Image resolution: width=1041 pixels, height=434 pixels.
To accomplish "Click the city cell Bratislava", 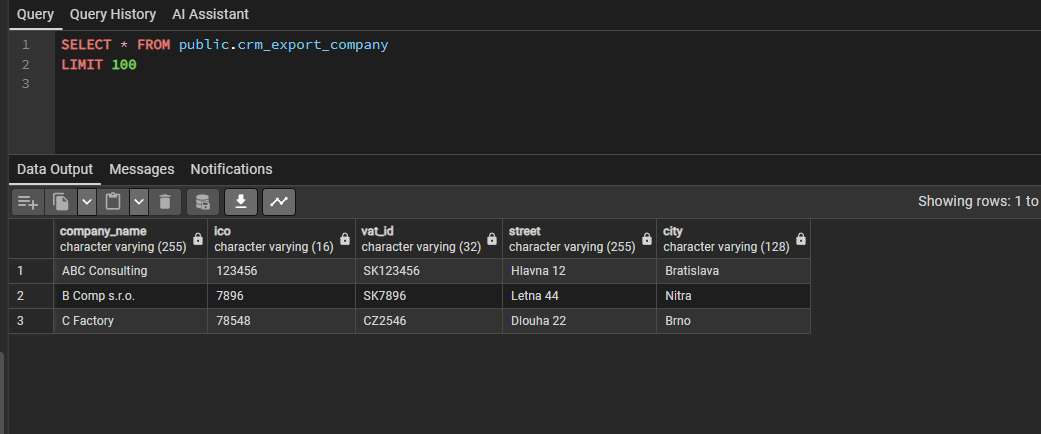I will click(x=734, y=271).
